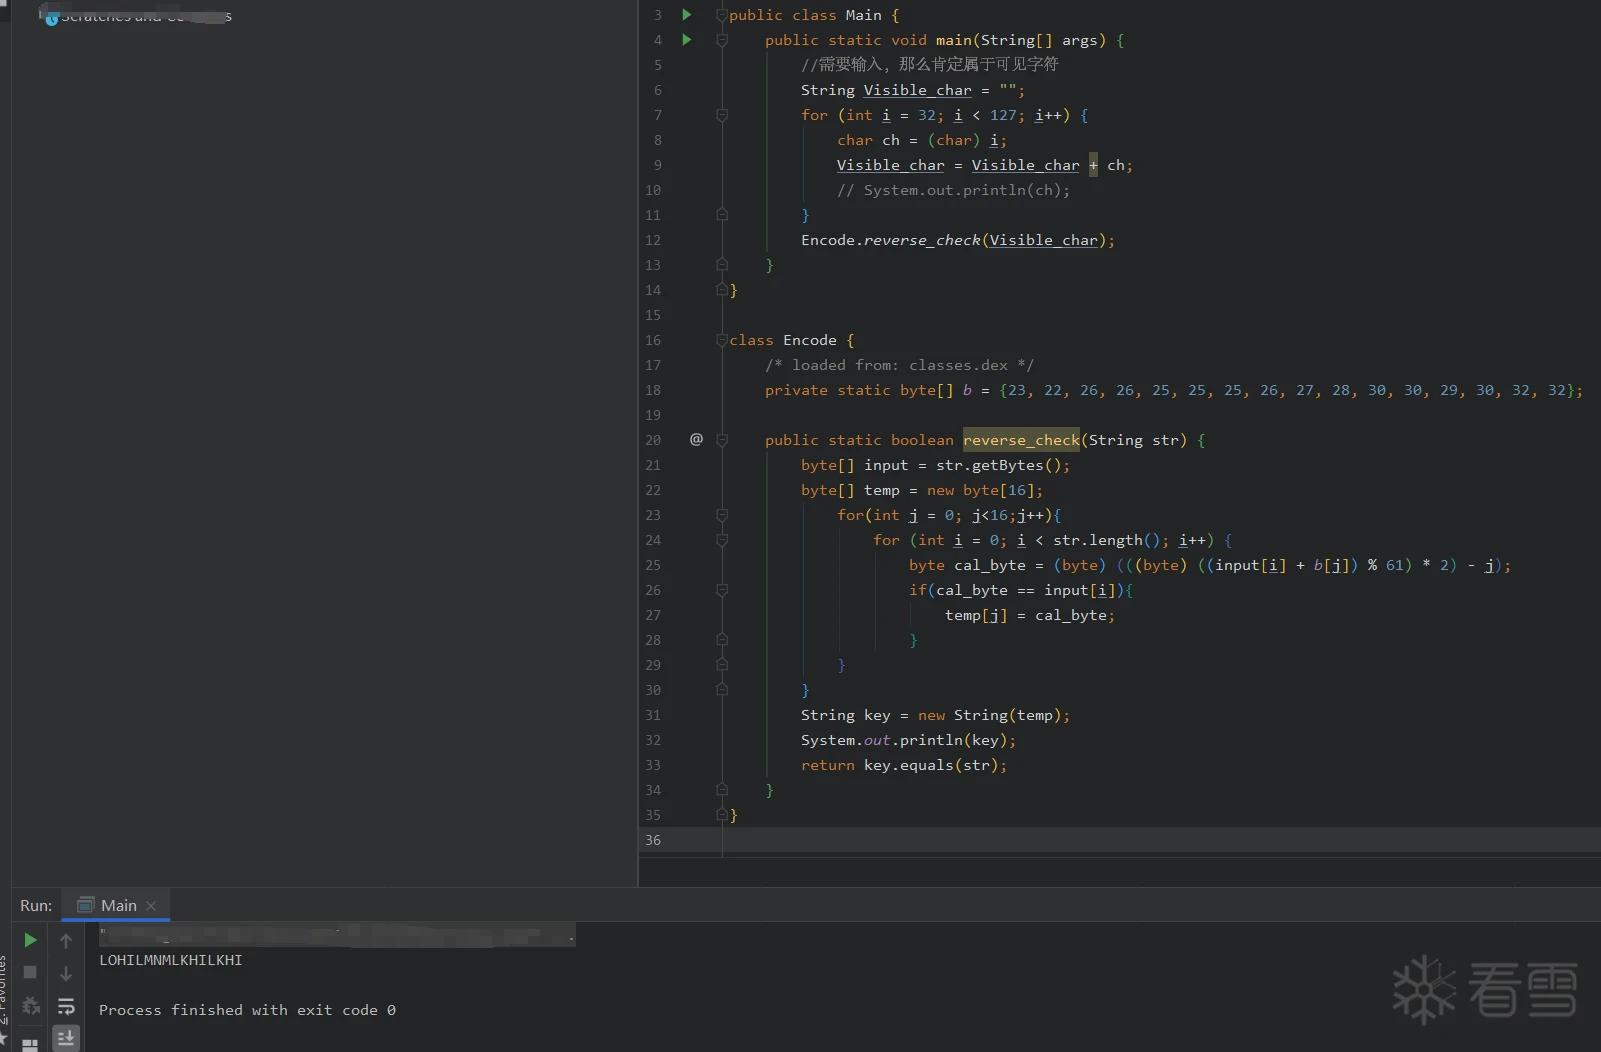Place caret on empty line 36 of editor

click(1160, 840)
